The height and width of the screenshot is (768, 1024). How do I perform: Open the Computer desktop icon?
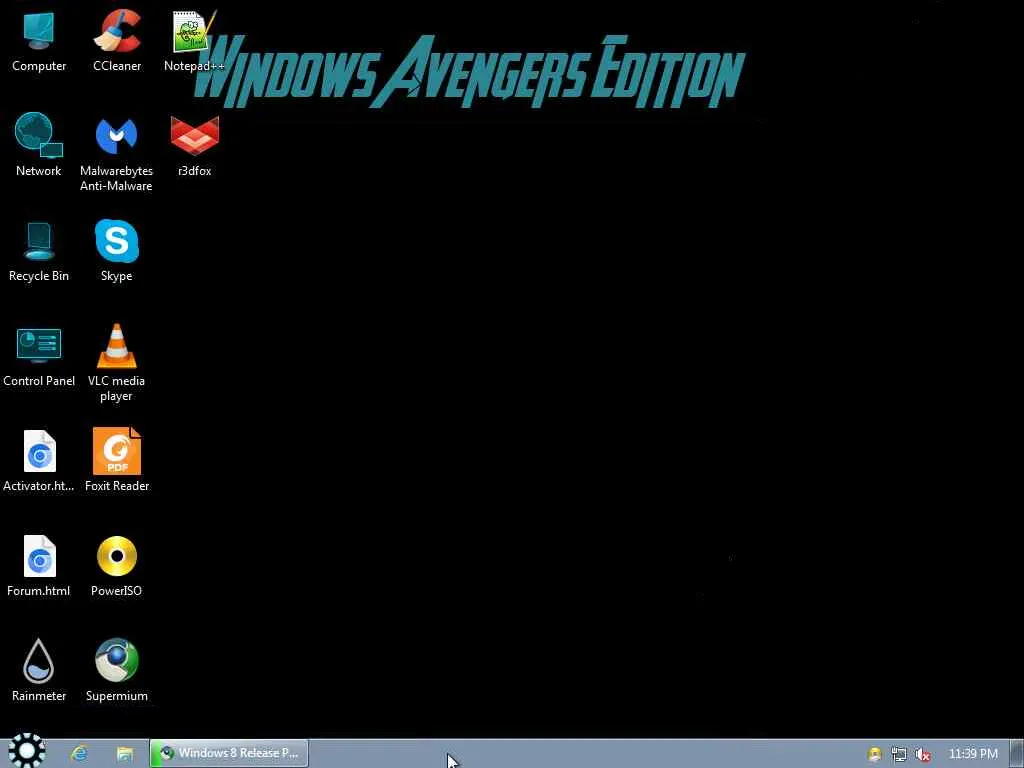coord(39,40)
